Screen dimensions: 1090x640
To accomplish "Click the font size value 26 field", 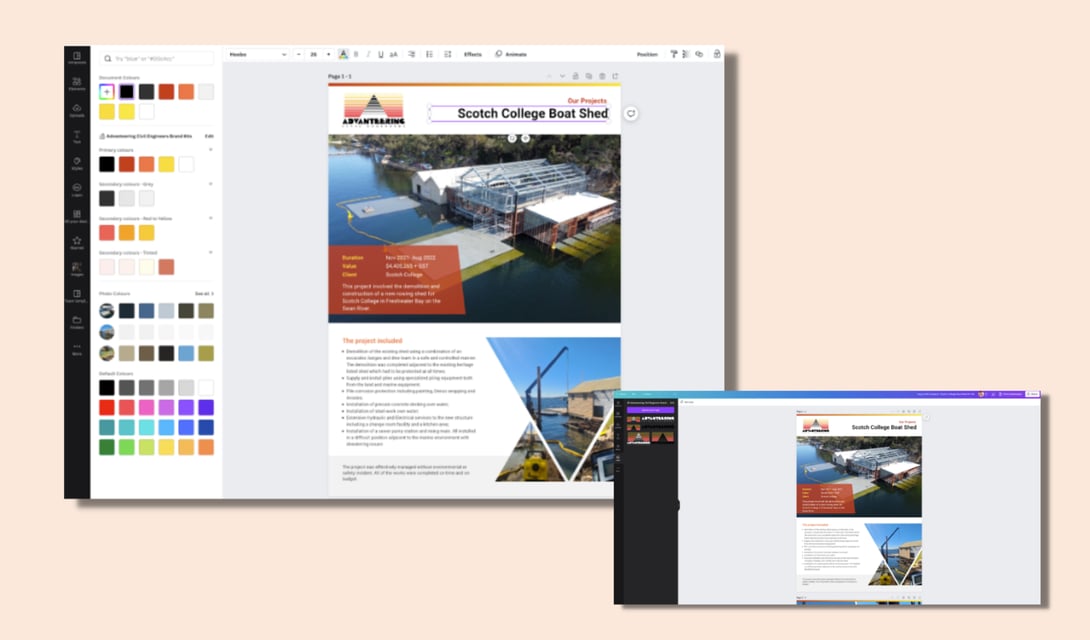I will point(314,54).
